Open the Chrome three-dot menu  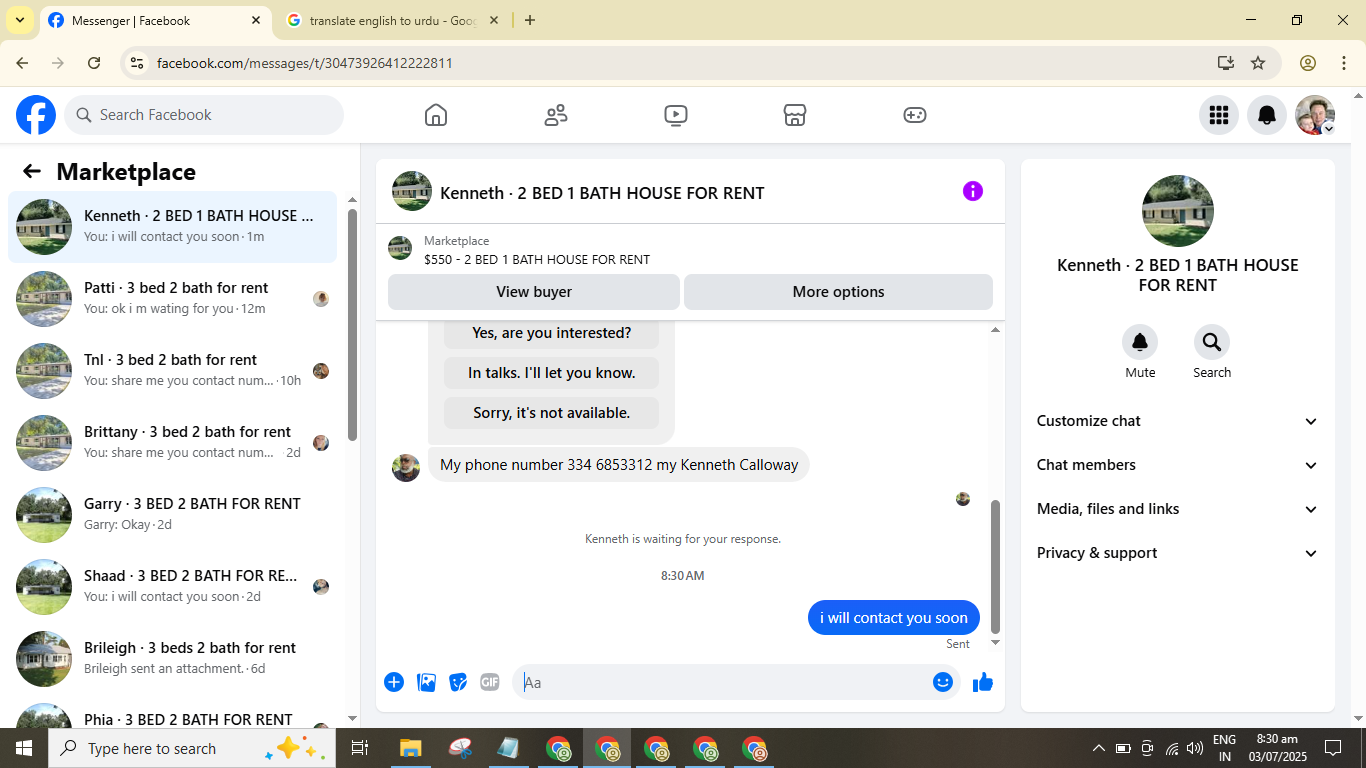[1344, 63]
